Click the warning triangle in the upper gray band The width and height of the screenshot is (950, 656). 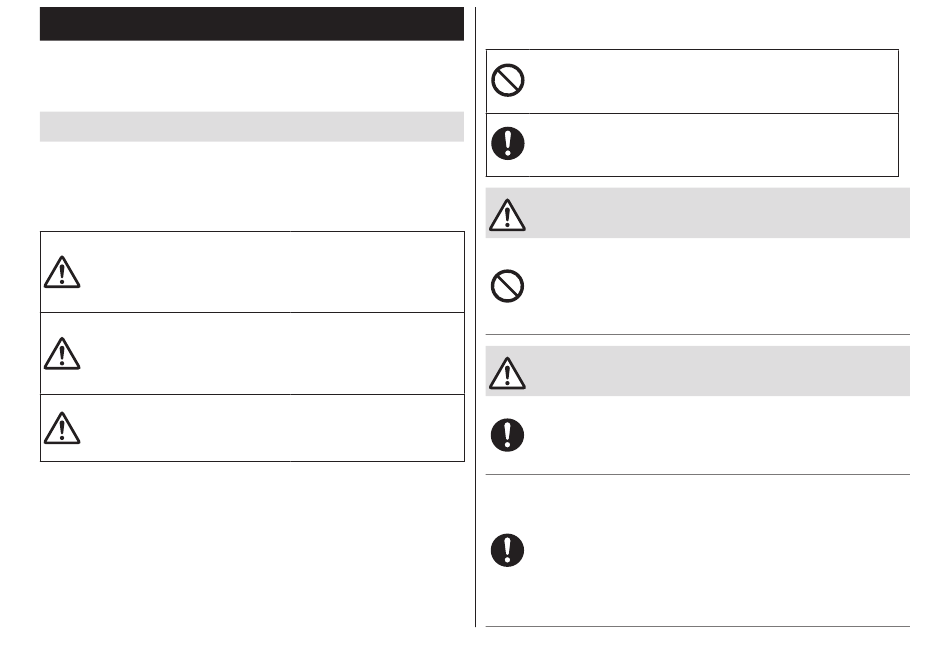(507, 215)
